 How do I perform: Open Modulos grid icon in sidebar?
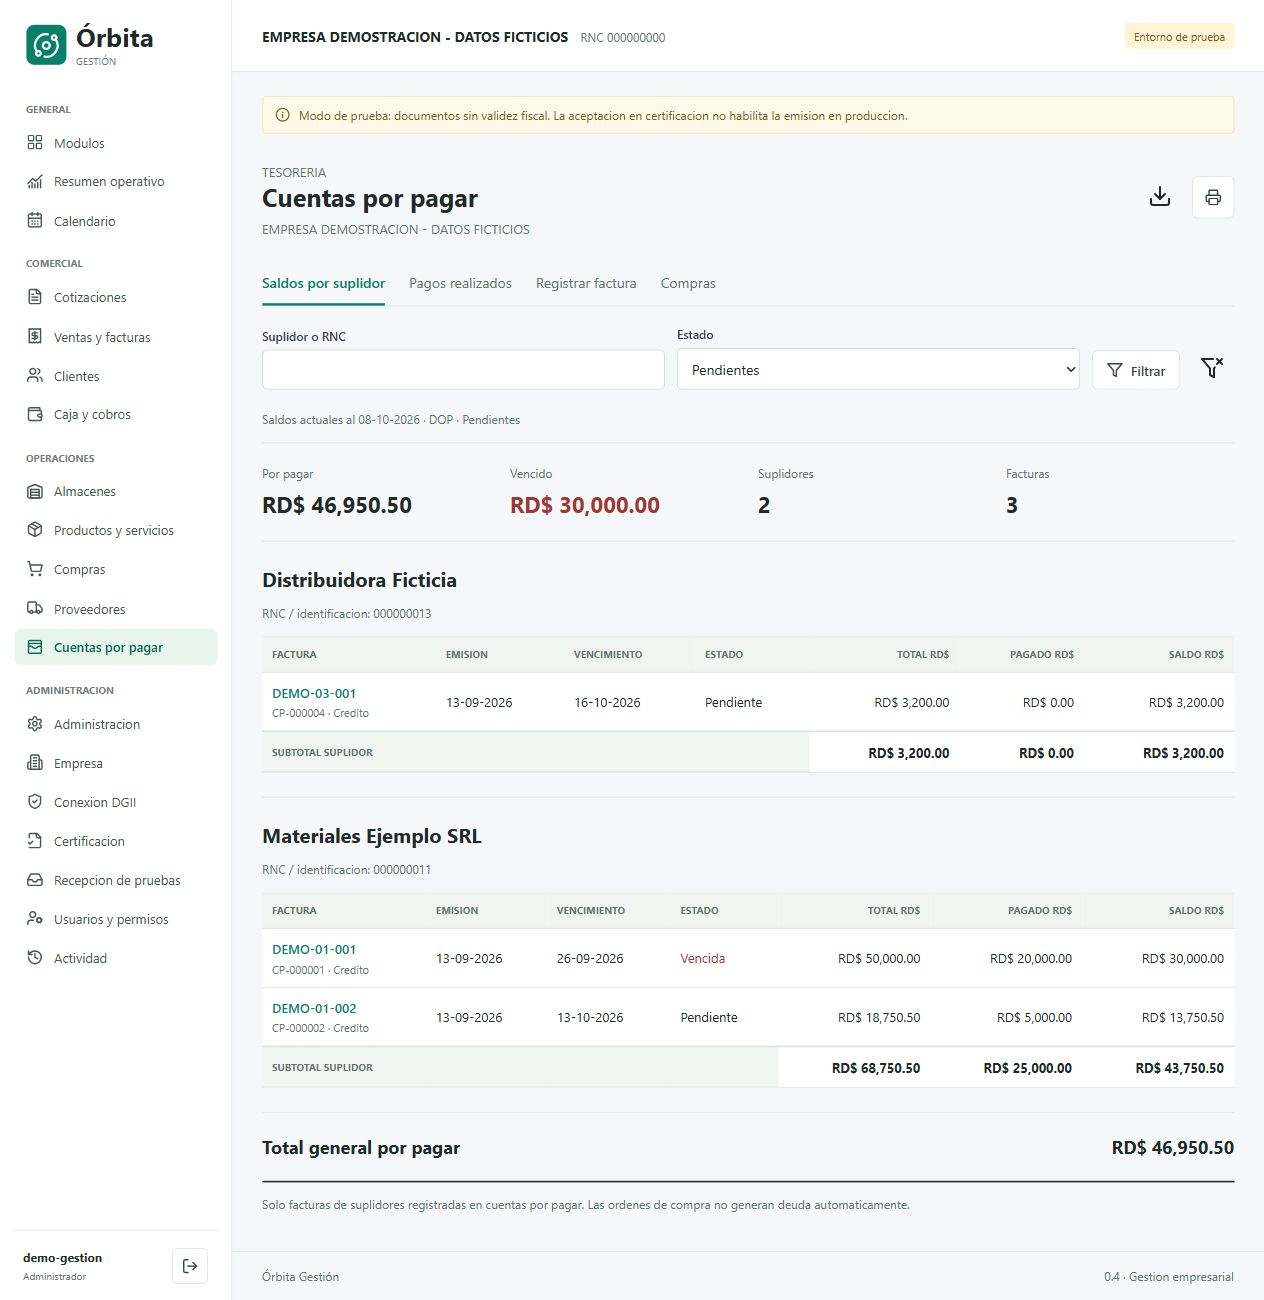tap(35, 143)
